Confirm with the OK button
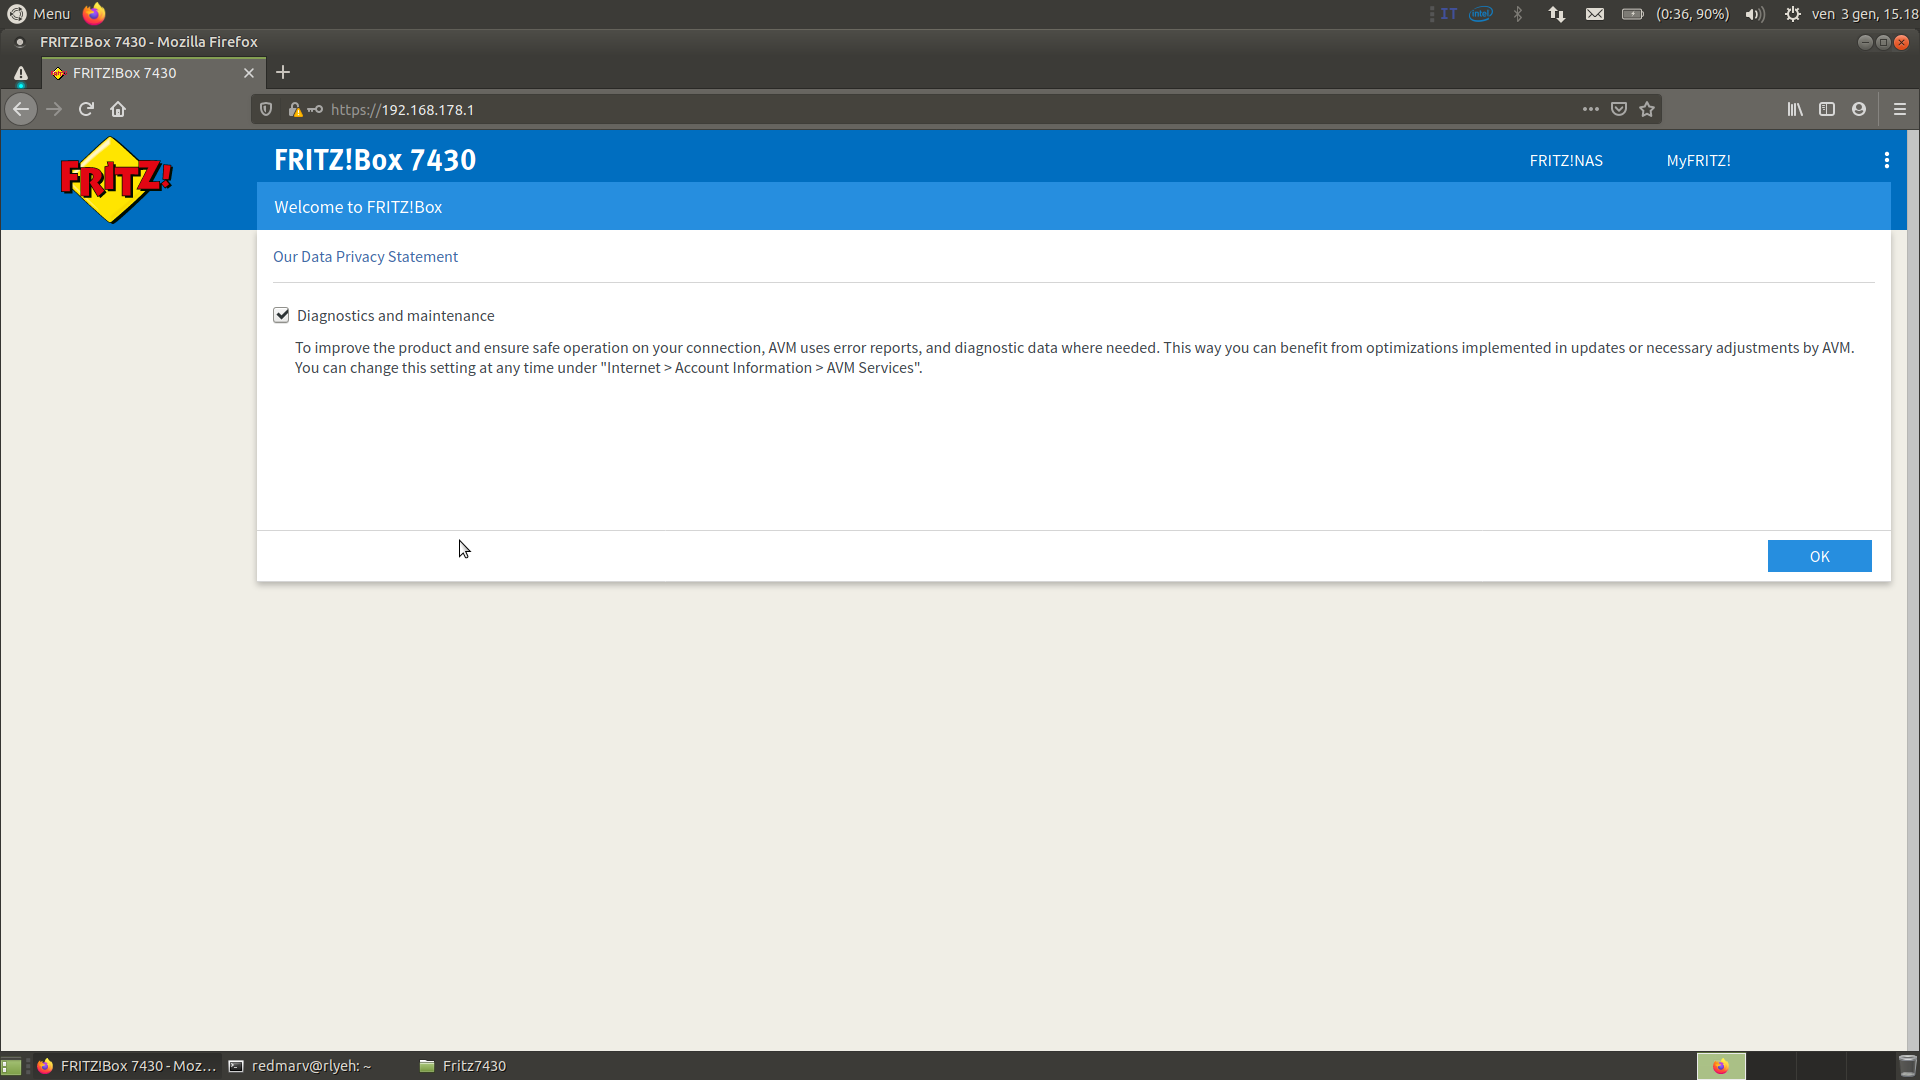1920x1080 pixels. [x=1819, y=556]
